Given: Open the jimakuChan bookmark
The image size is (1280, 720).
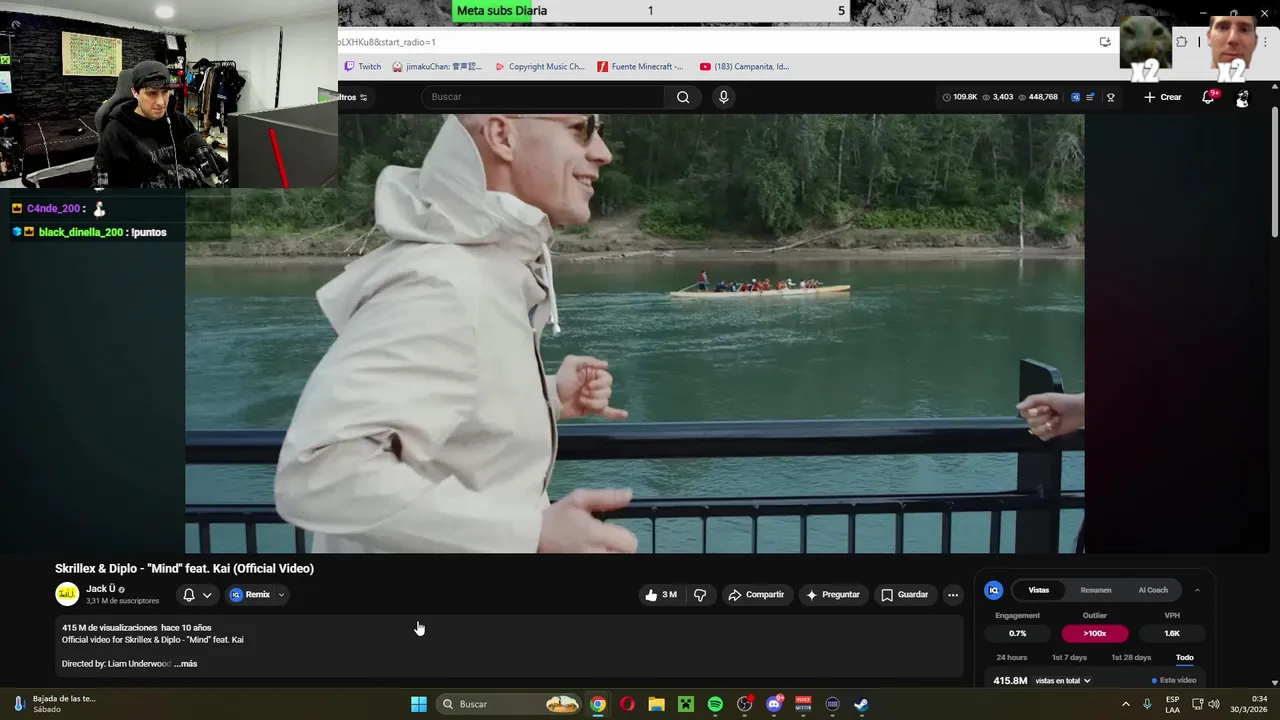Looking at the screenshot, I should pos(437,67).
